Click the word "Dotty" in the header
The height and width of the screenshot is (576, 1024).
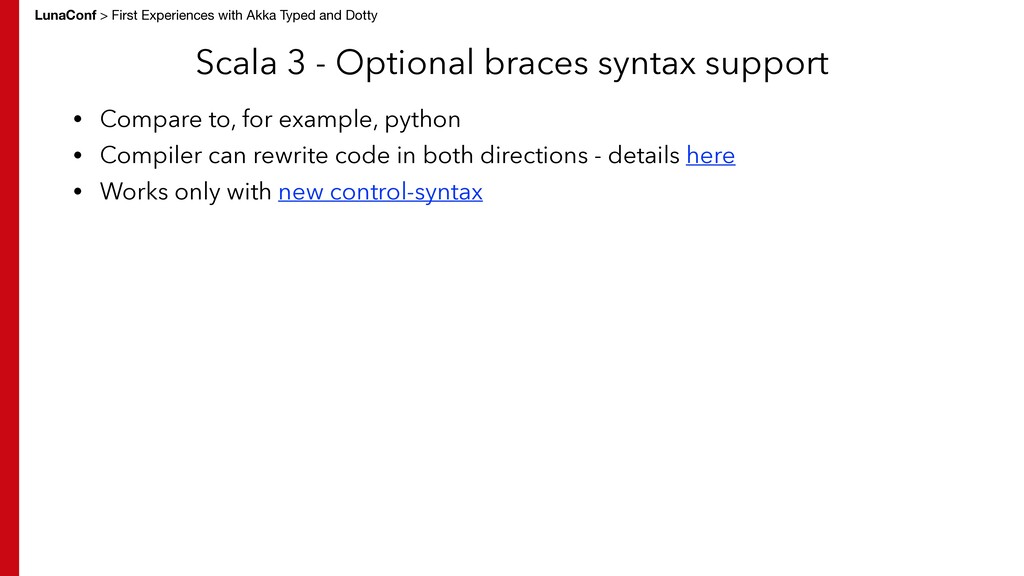click(359, 15)
